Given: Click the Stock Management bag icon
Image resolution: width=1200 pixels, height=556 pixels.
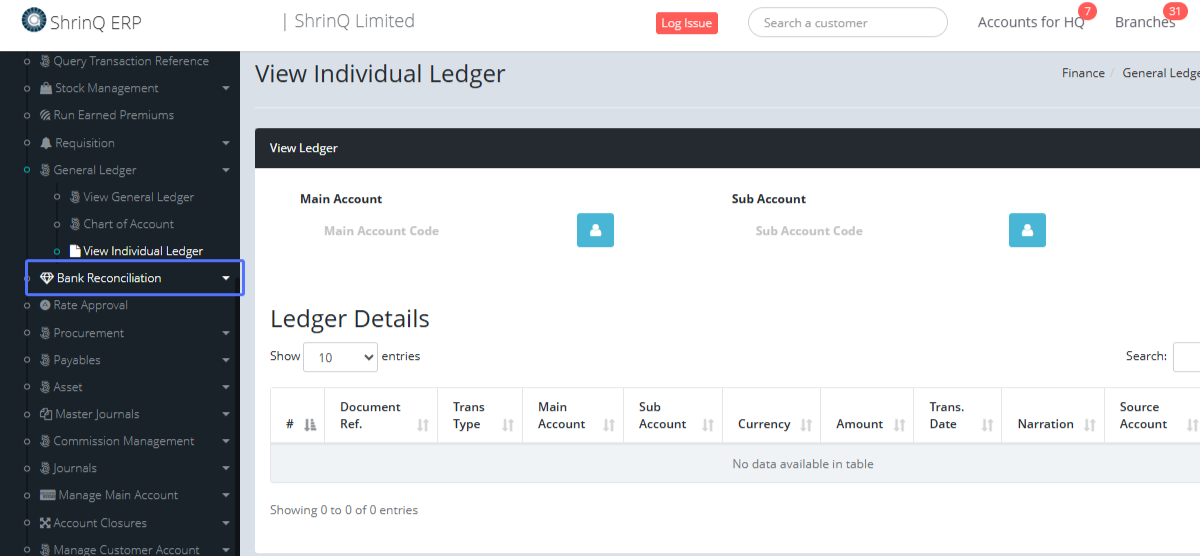Looking at the screenshot, I should click(46, 88).
